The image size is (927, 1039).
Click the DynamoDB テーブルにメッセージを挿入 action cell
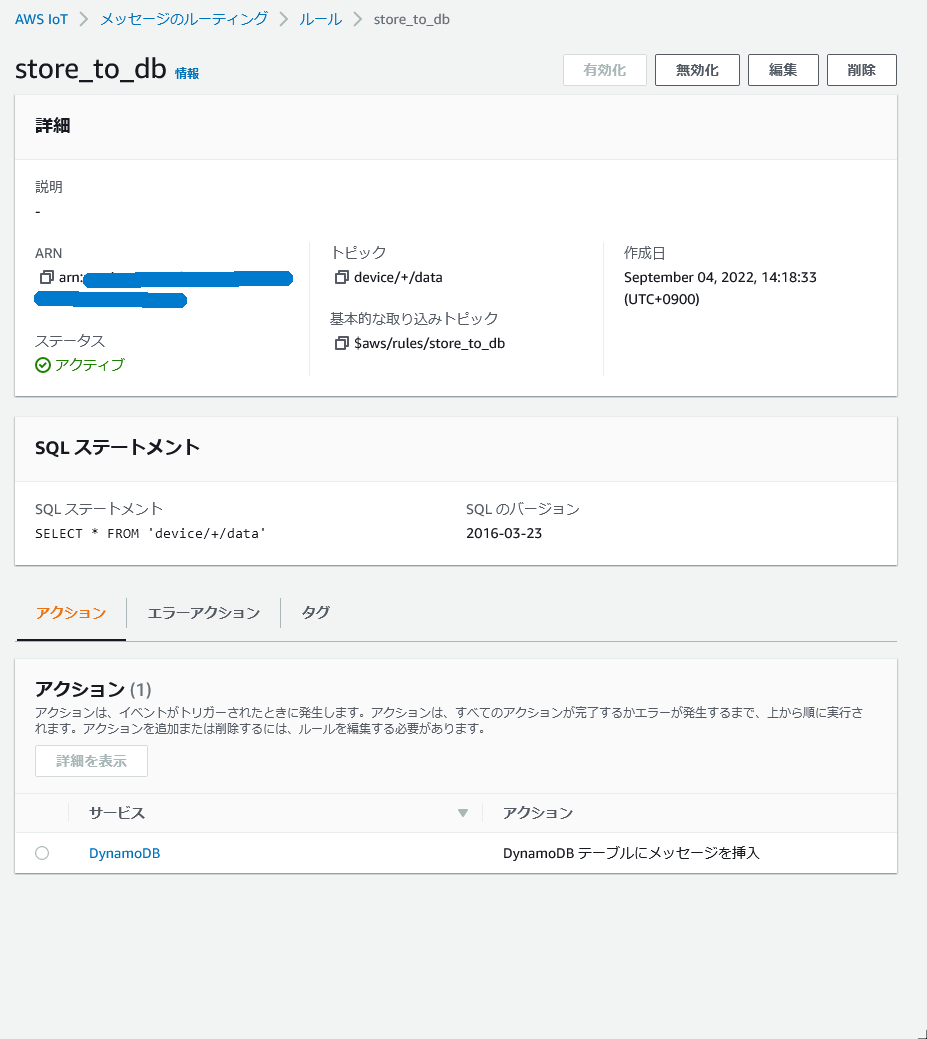[631, 853]
